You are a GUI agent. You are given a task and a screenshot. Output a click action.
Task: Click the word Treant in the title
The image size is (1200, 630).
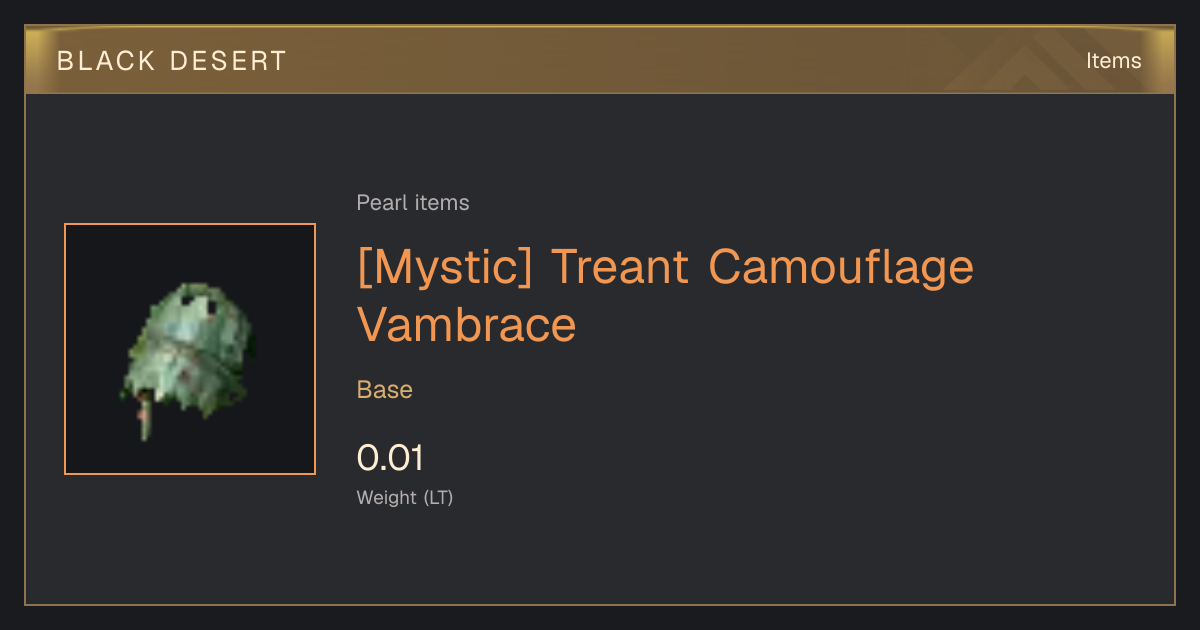click(x=620, y=266)
